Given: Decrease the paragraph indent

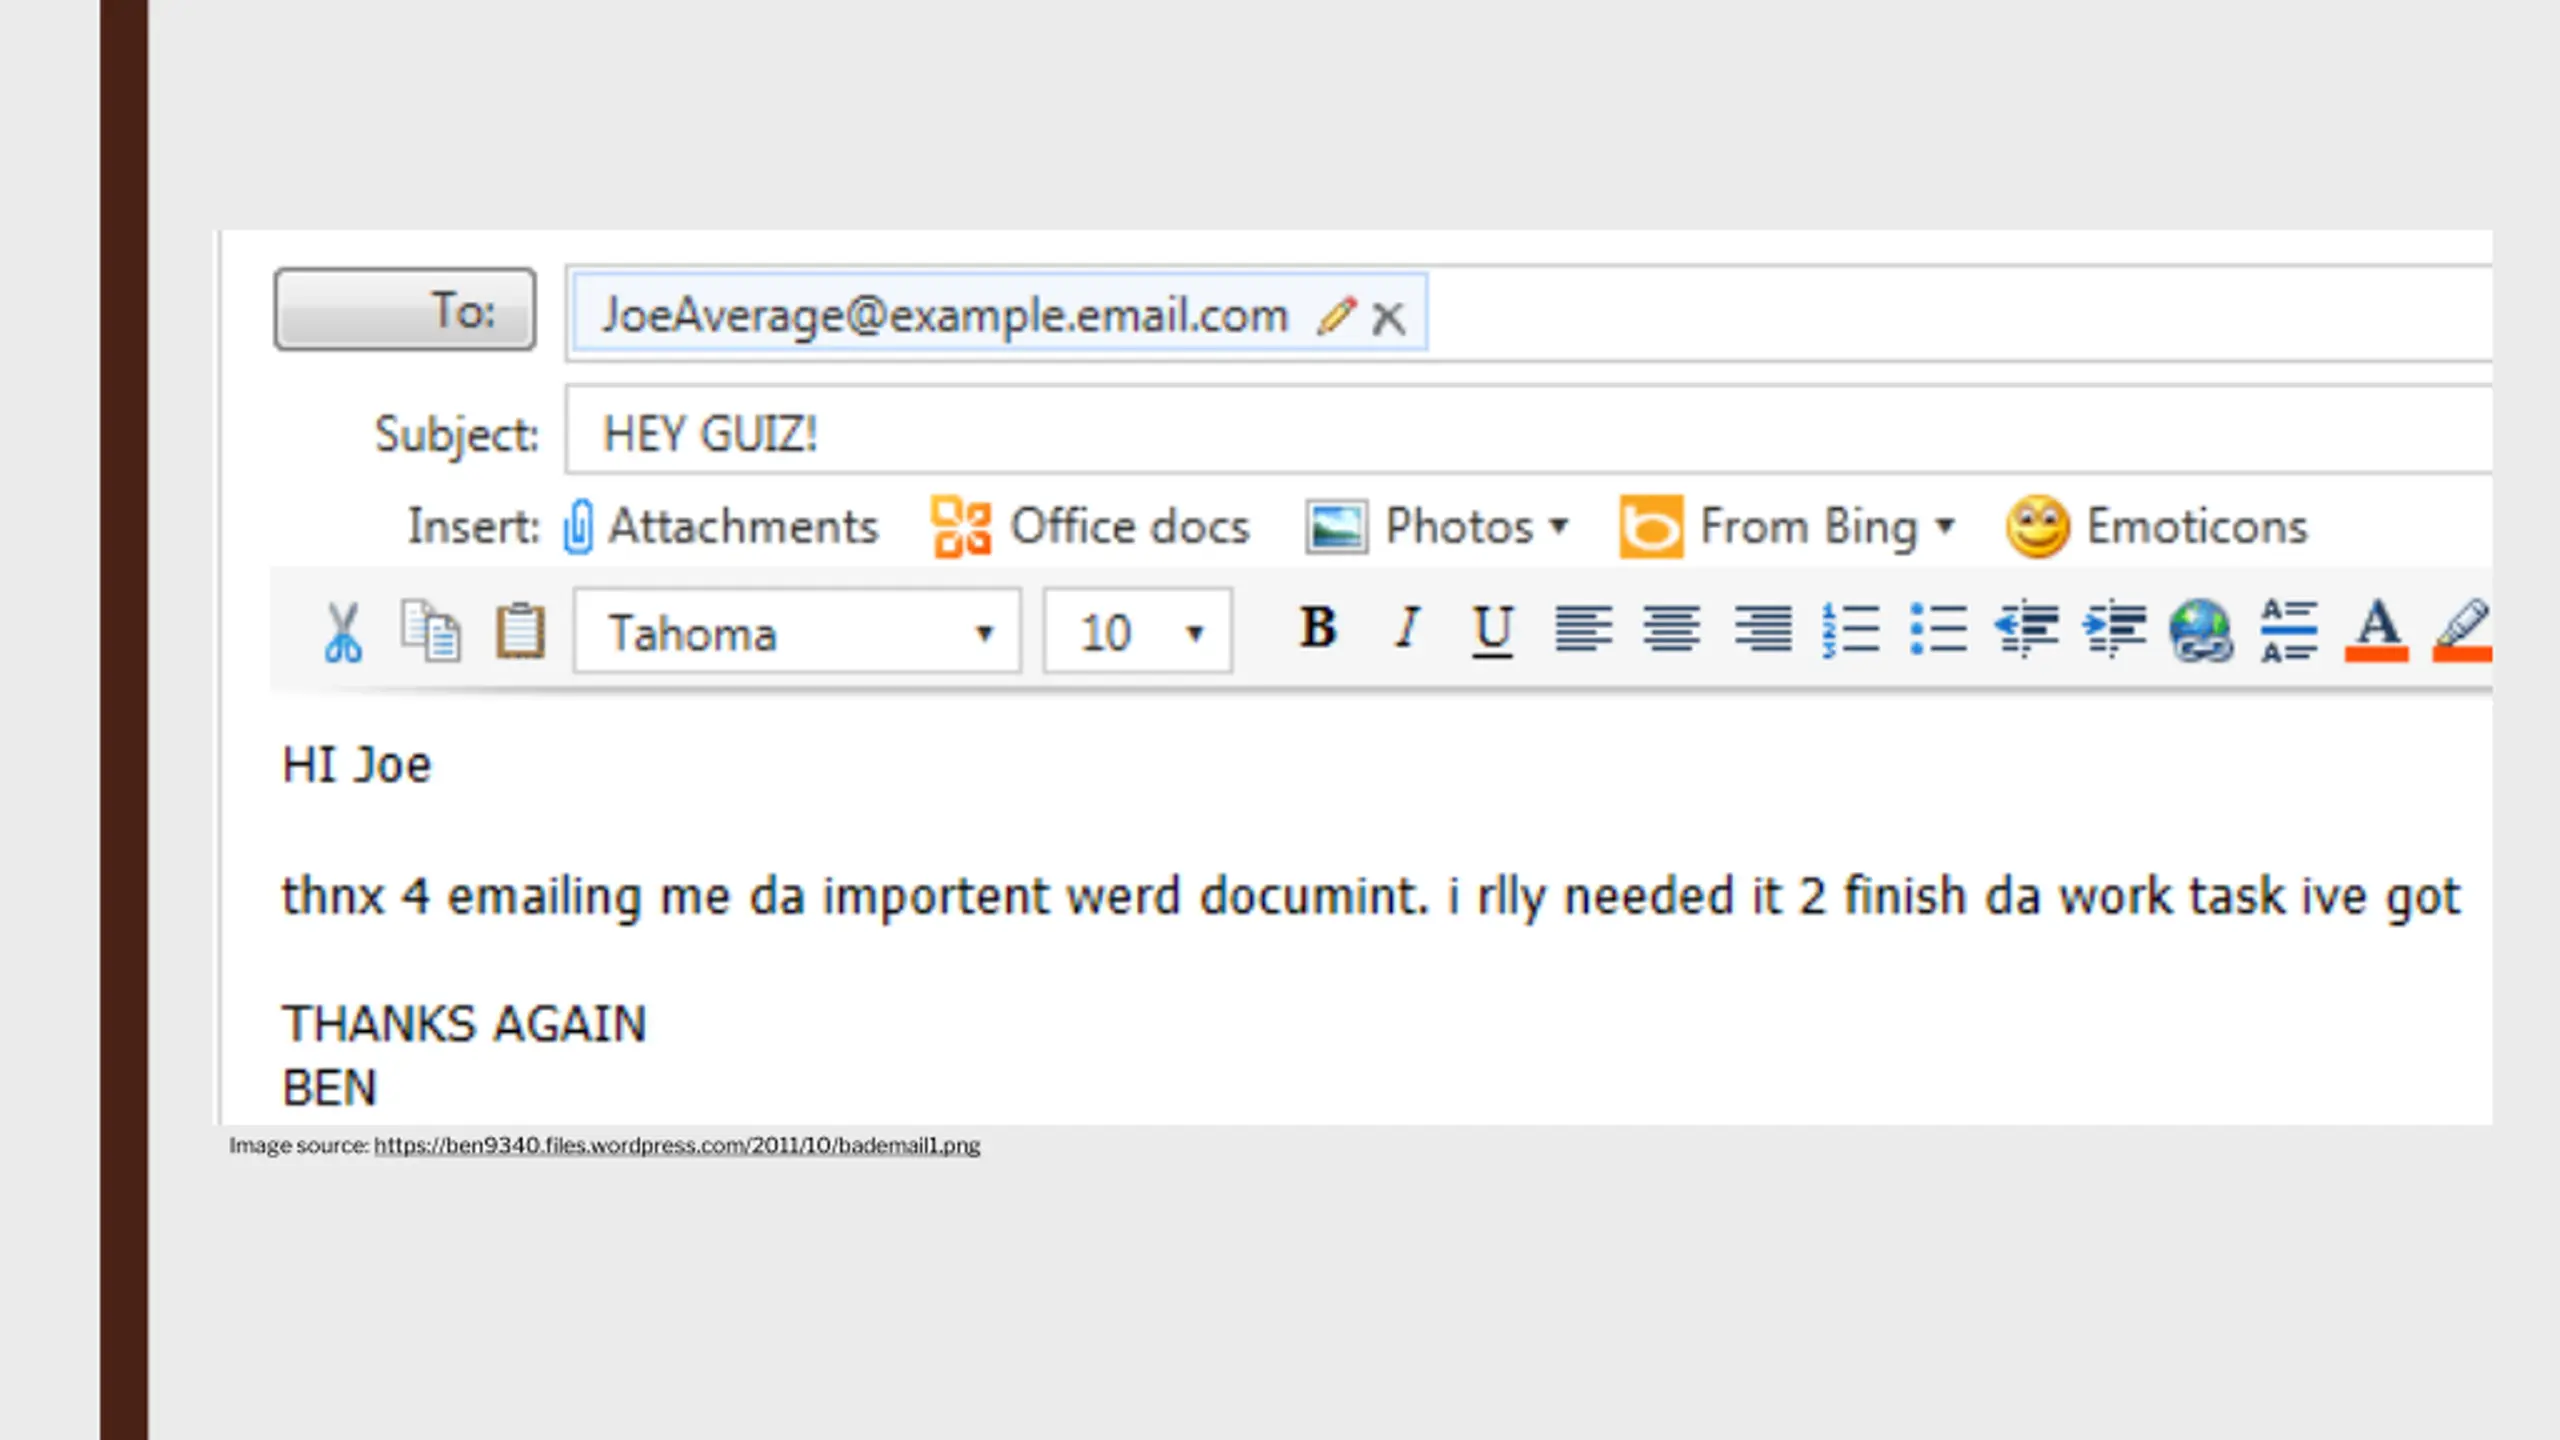Looking at the screenshot, I should (2026, 630).
